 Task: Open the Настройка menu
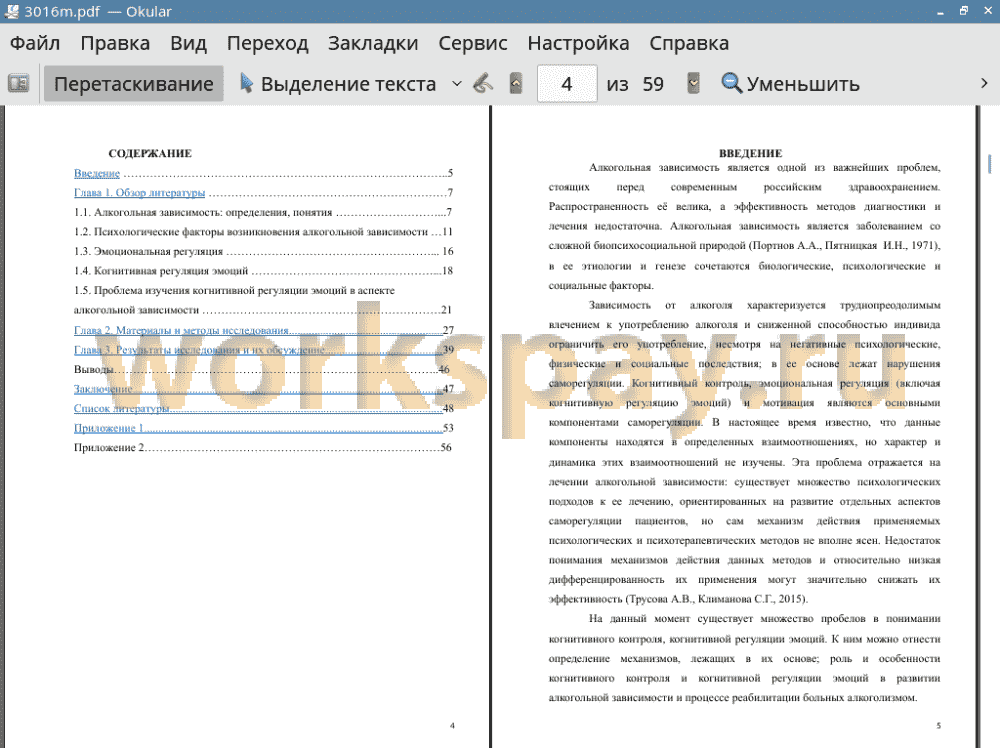tap(578, 43)
